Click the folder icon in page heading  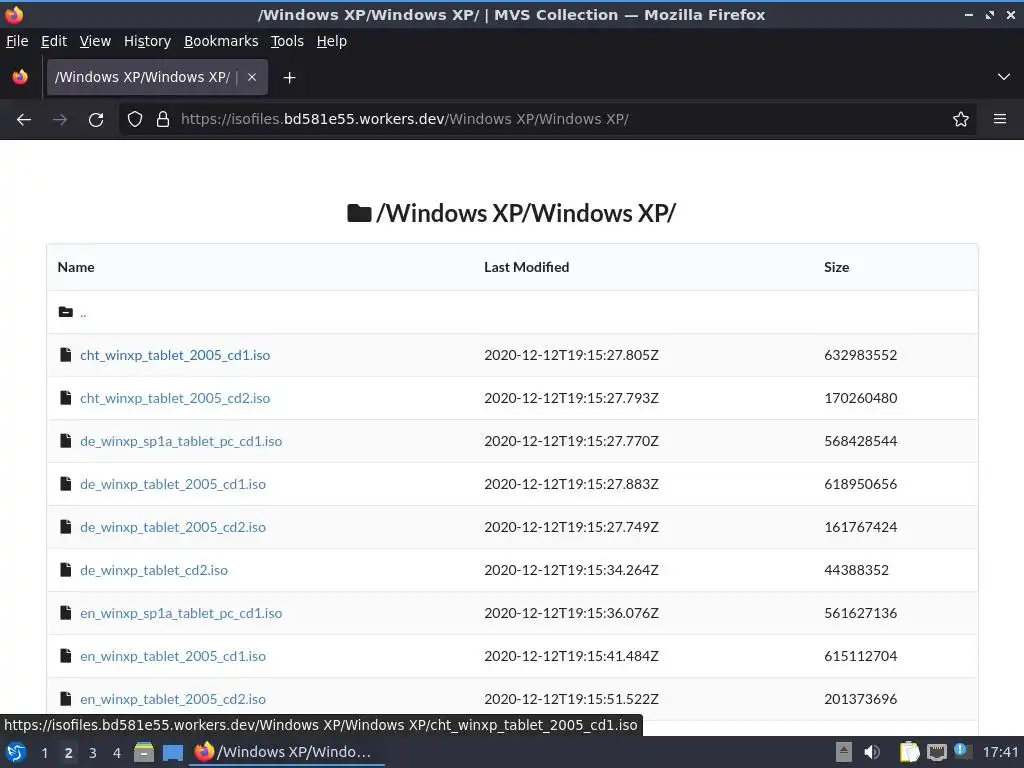tap(359, 213)
